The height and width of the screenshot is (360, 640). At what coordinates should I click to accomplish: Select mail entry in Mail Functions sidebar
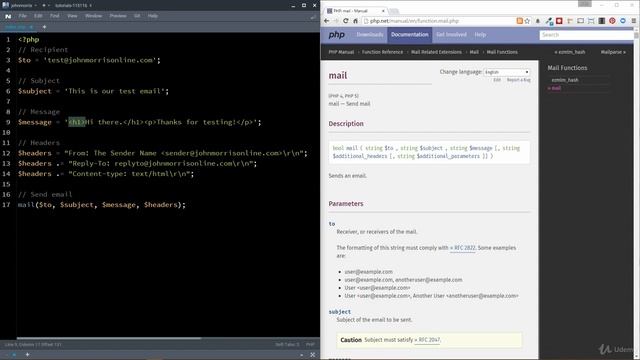(554, 88)
